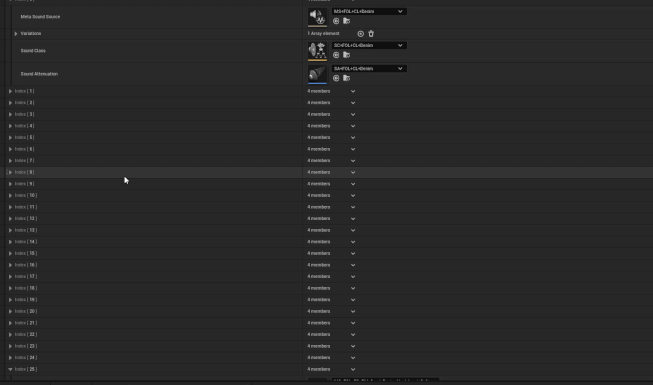Collapse the expanded Index [25] row
Viewport: 653px width, 385px height.
10,369
